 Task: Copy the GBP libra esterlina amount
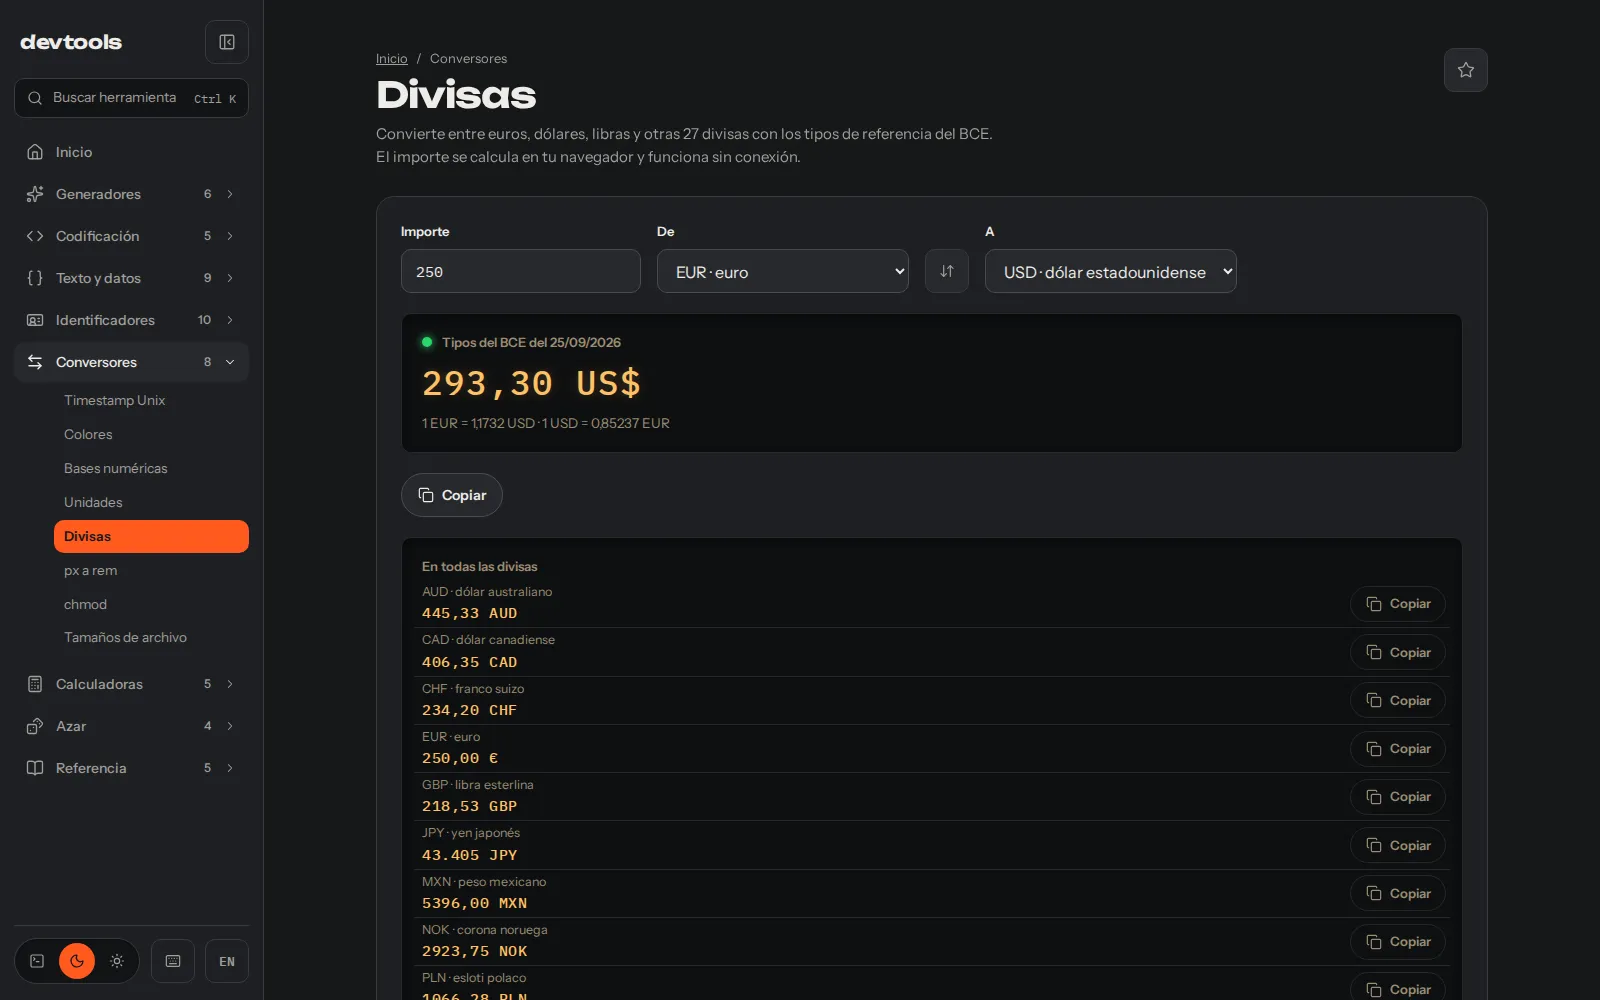pyautogui.click(x=1397, y=797)
